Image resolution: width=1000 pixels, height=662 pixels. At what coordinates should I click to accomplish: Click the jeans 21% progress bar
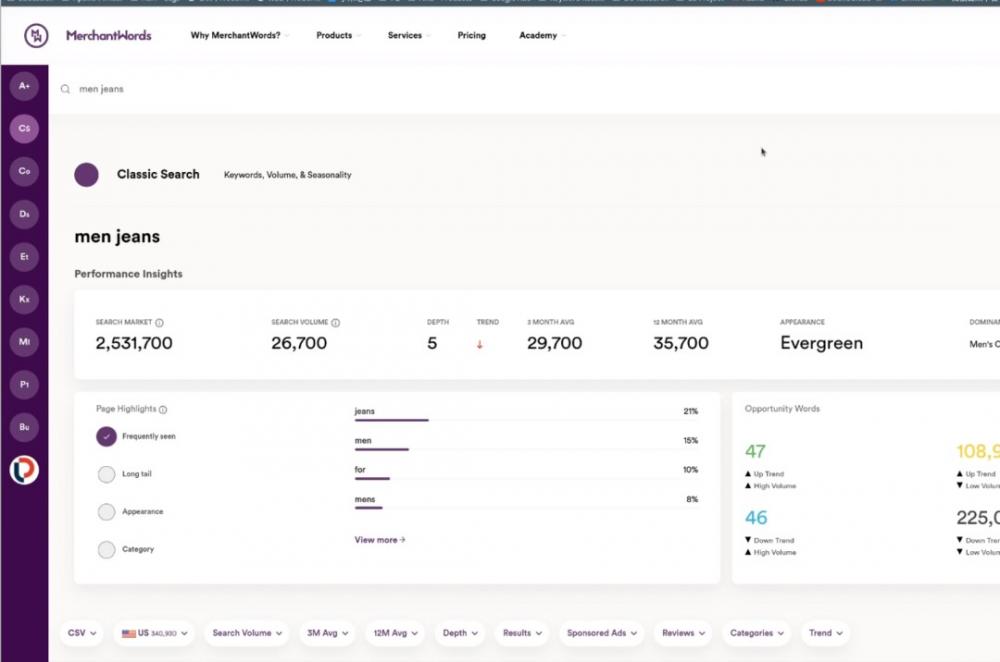[526, 420]
